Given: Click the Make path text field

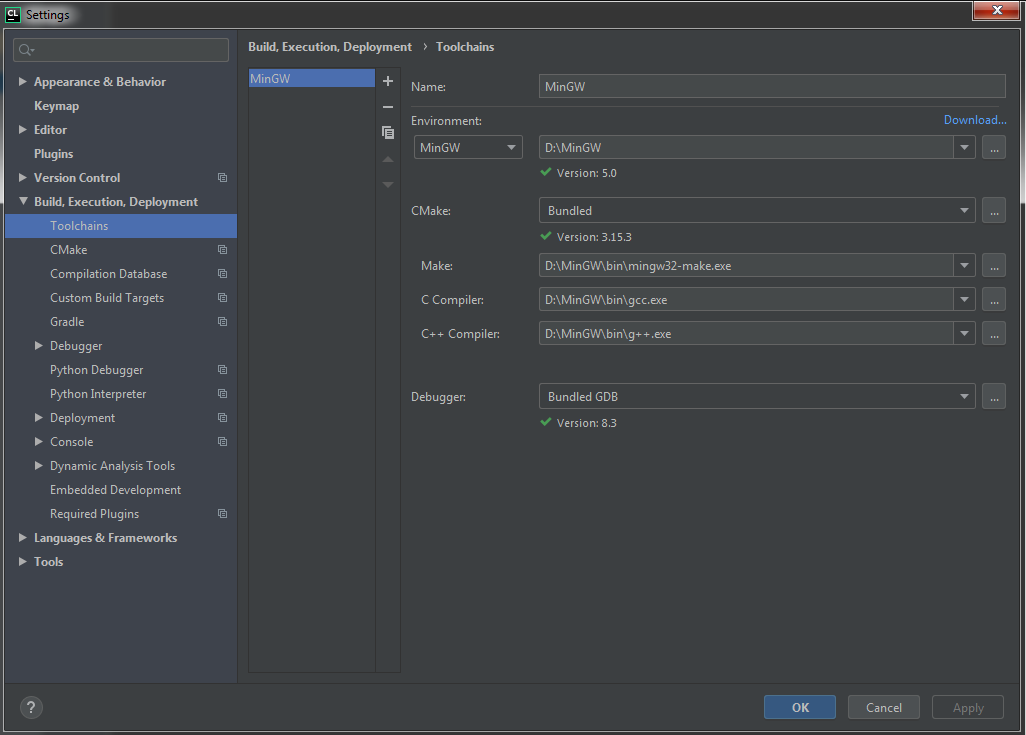Looking at the screenshot, I should pos(746,266).
